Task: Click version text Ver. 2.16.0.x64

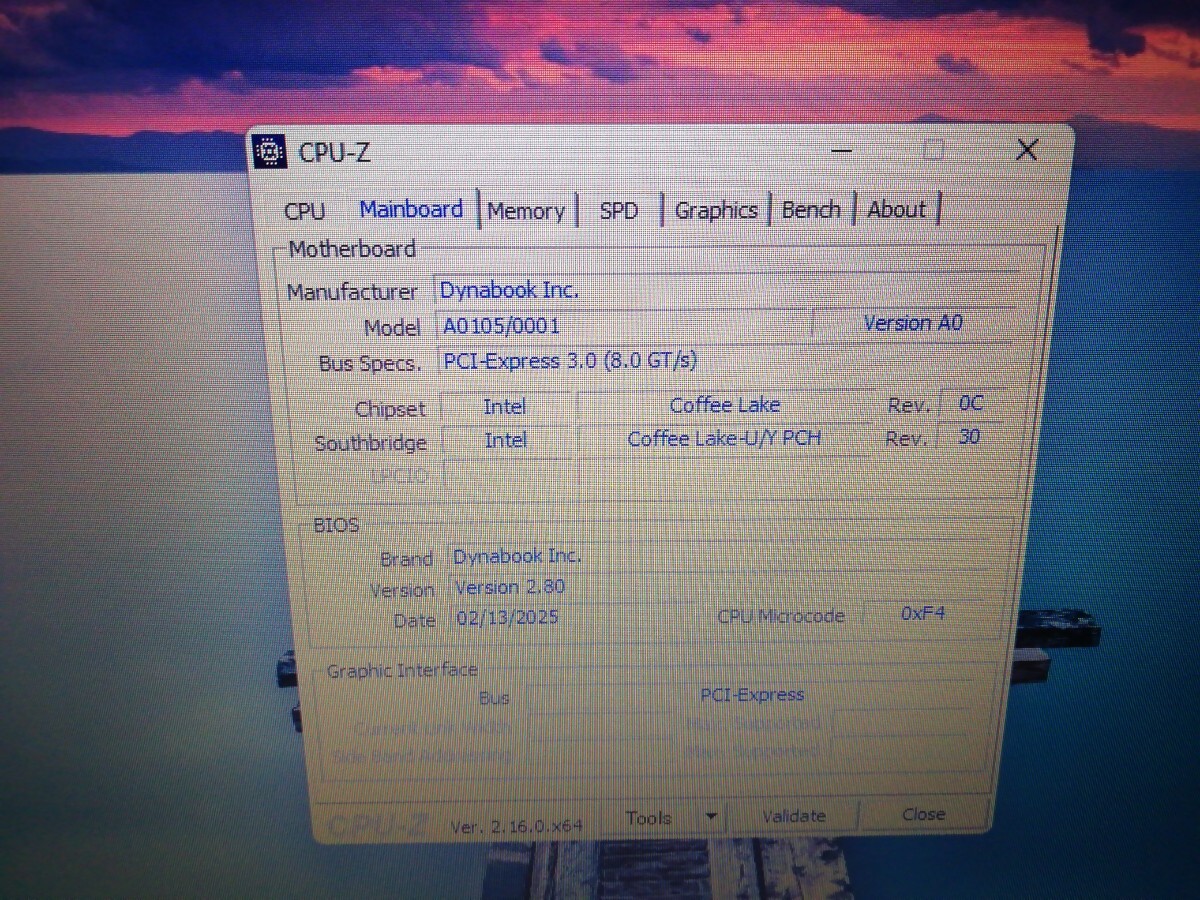Action: click(x=516, y=827)
